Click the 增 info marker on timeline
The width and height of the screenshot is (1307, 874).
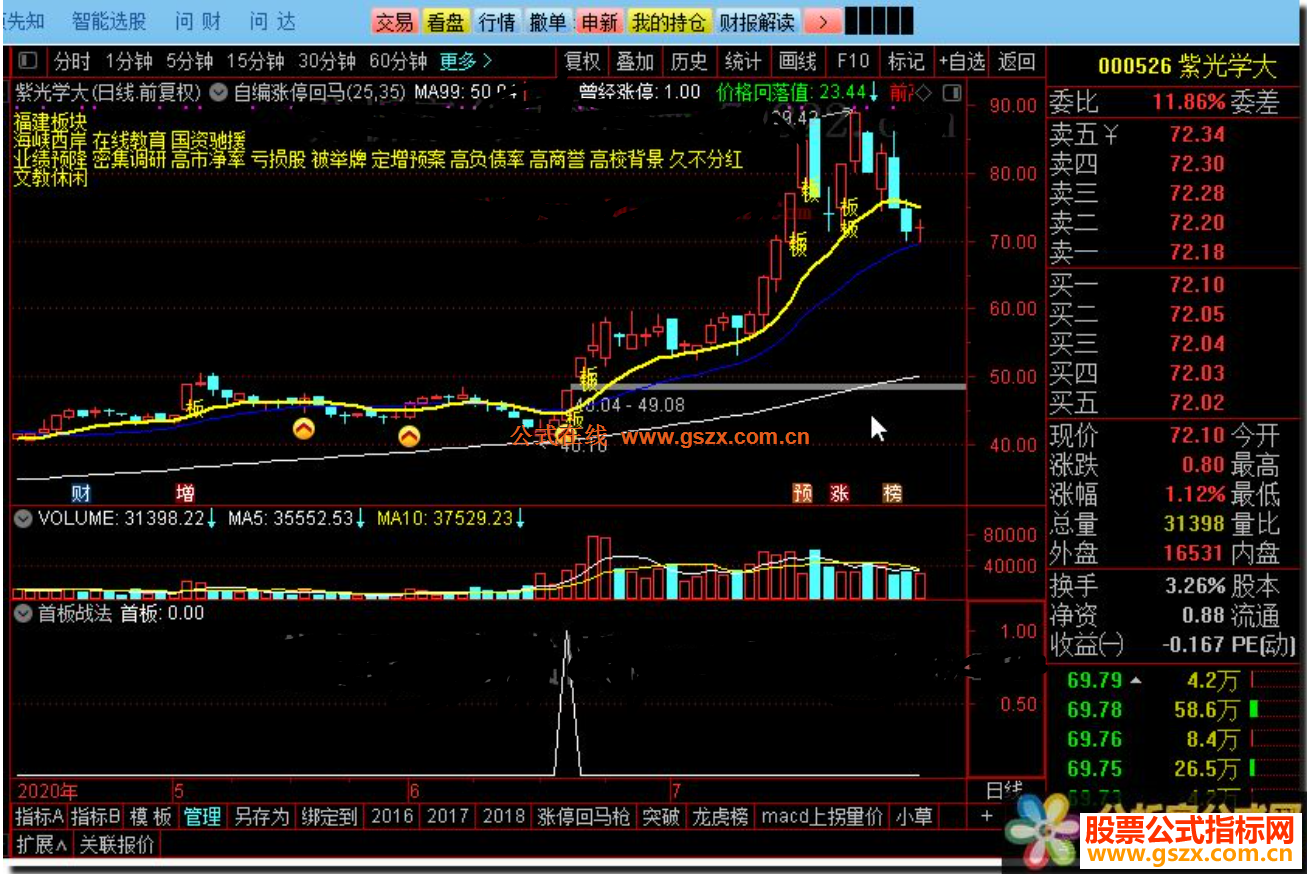click(185, 493)
